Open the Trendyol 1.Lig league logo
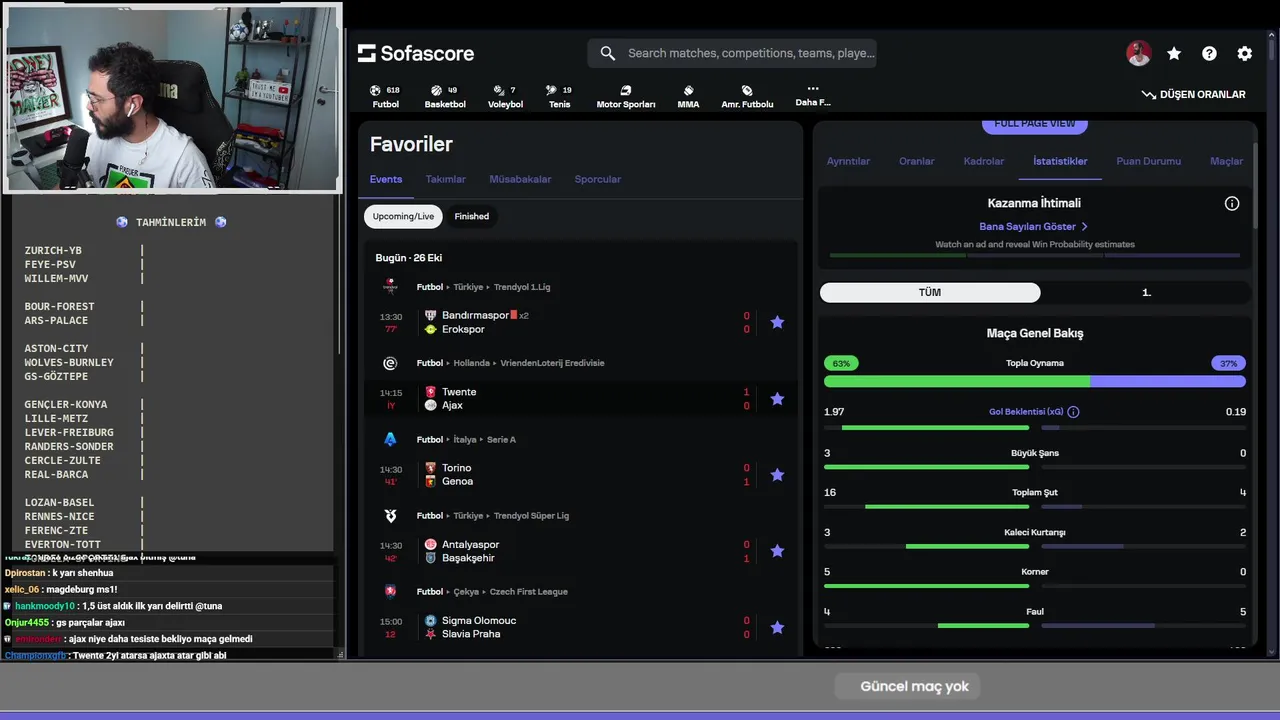The image size is (1280, 720). pyautogui.click(x=390, y=287)
